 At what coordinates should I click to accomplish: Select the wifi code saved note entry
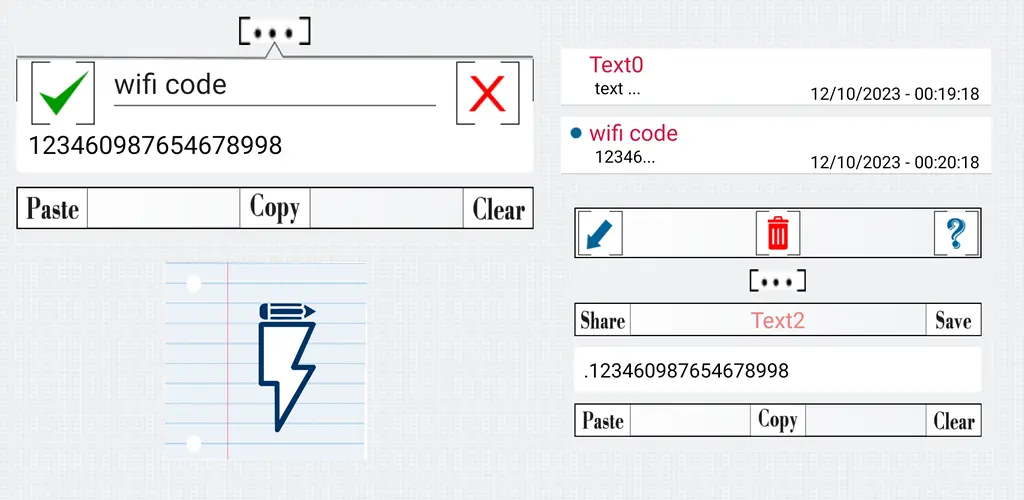pos(776,145)
